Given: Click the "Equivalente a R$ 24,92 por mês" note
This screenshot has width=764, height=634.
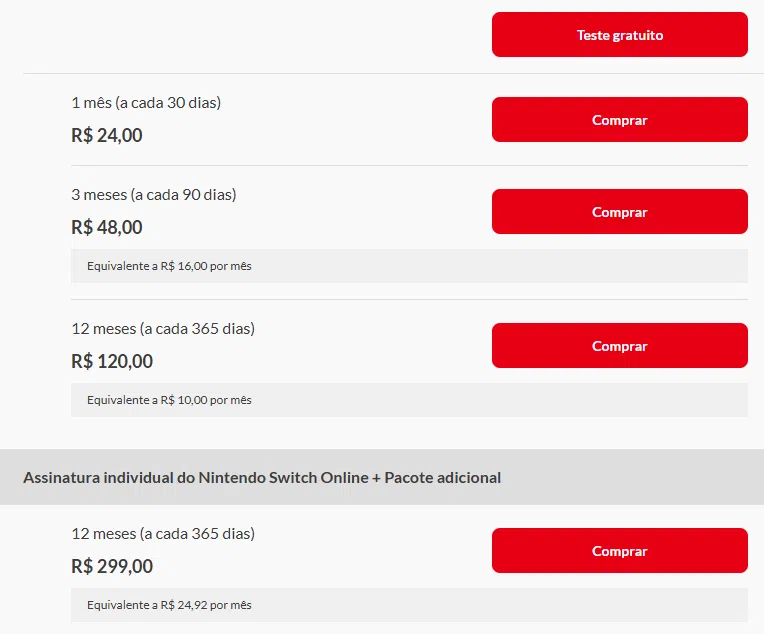Looking at the screenshot, I should (169, 605).
